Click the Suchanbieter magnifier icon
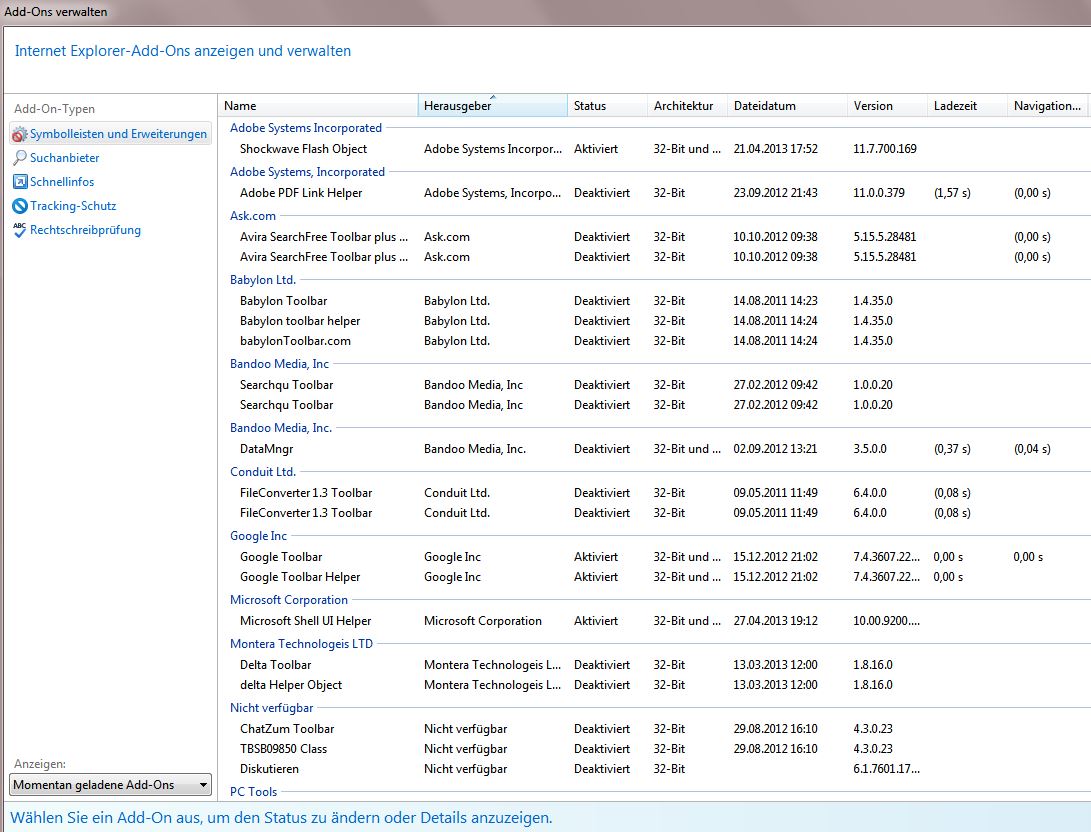 tap(20, 158)
